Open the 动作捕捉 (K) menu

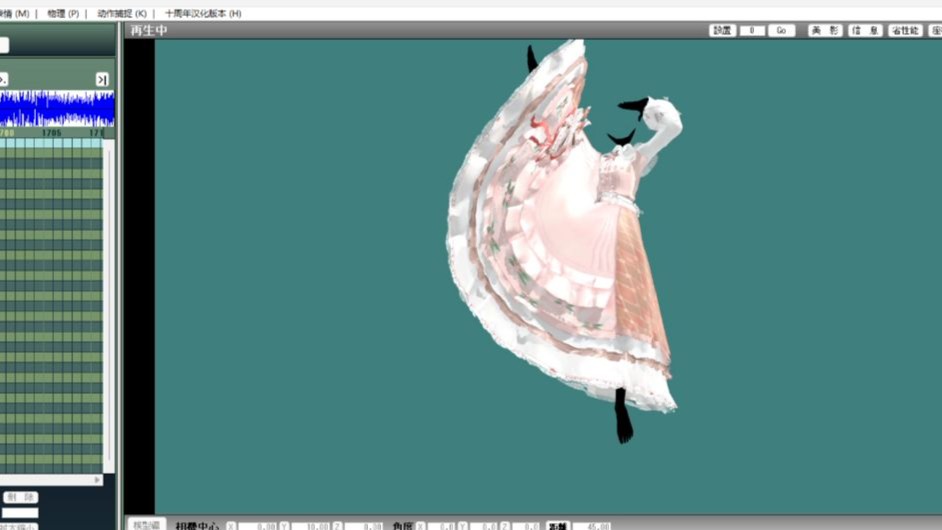click(x=122, y=13)
